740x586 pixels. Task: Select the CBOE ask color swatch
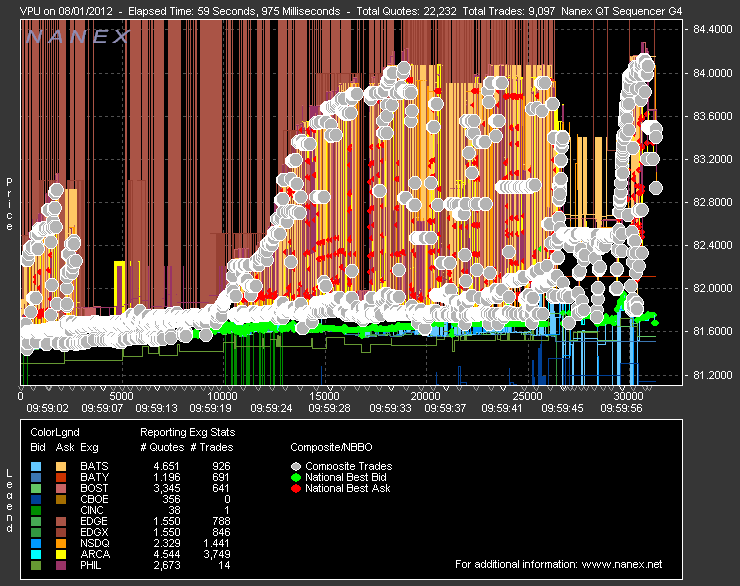tap(61, 499)
